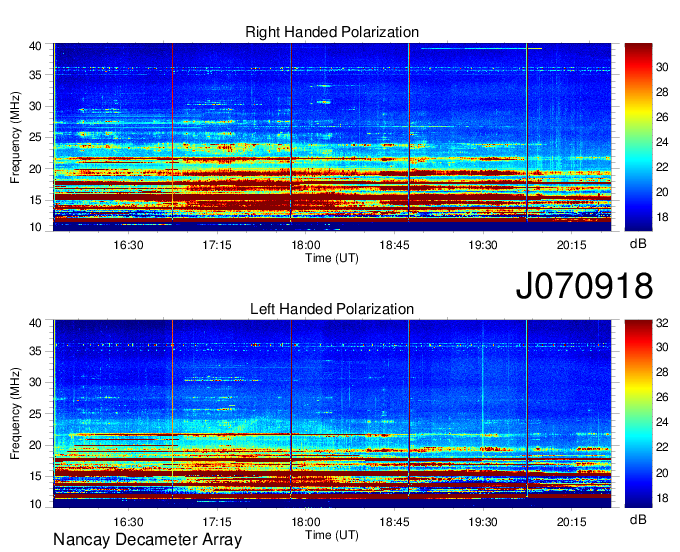Click 'Frequency (MHz)' axis label of Left Handed plot
The height and width of the screenshot is (552, 680).
pyautogui.click(x=15, y=414)
